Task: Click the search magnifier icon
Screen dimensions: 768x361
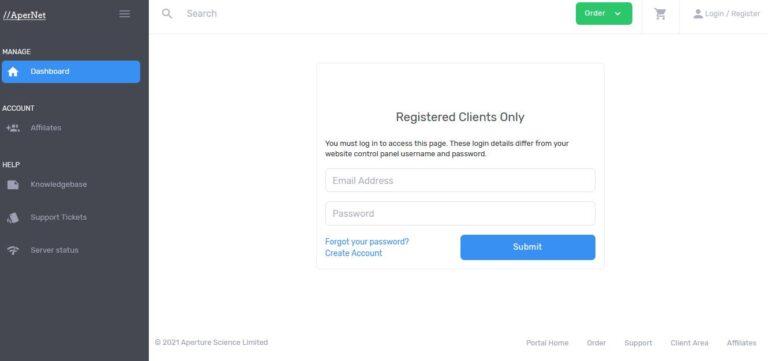Action: click(x=167, y=14)
